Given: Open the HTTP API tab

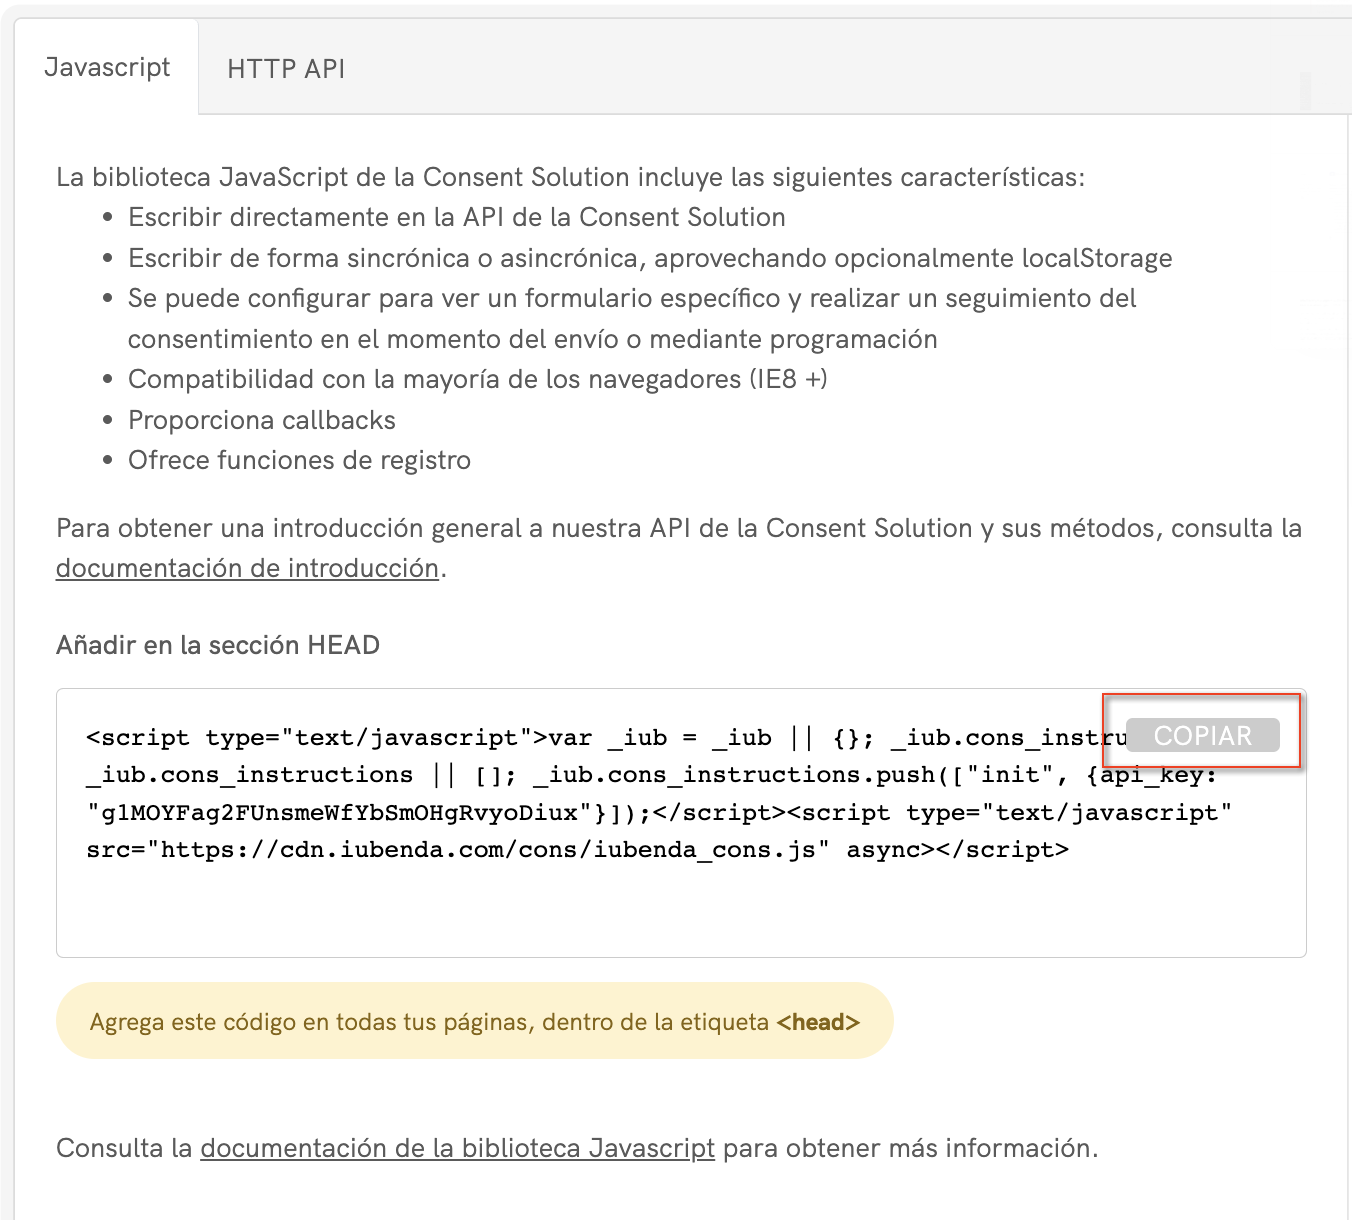Looking at the screenshot, I should point(286,69).
